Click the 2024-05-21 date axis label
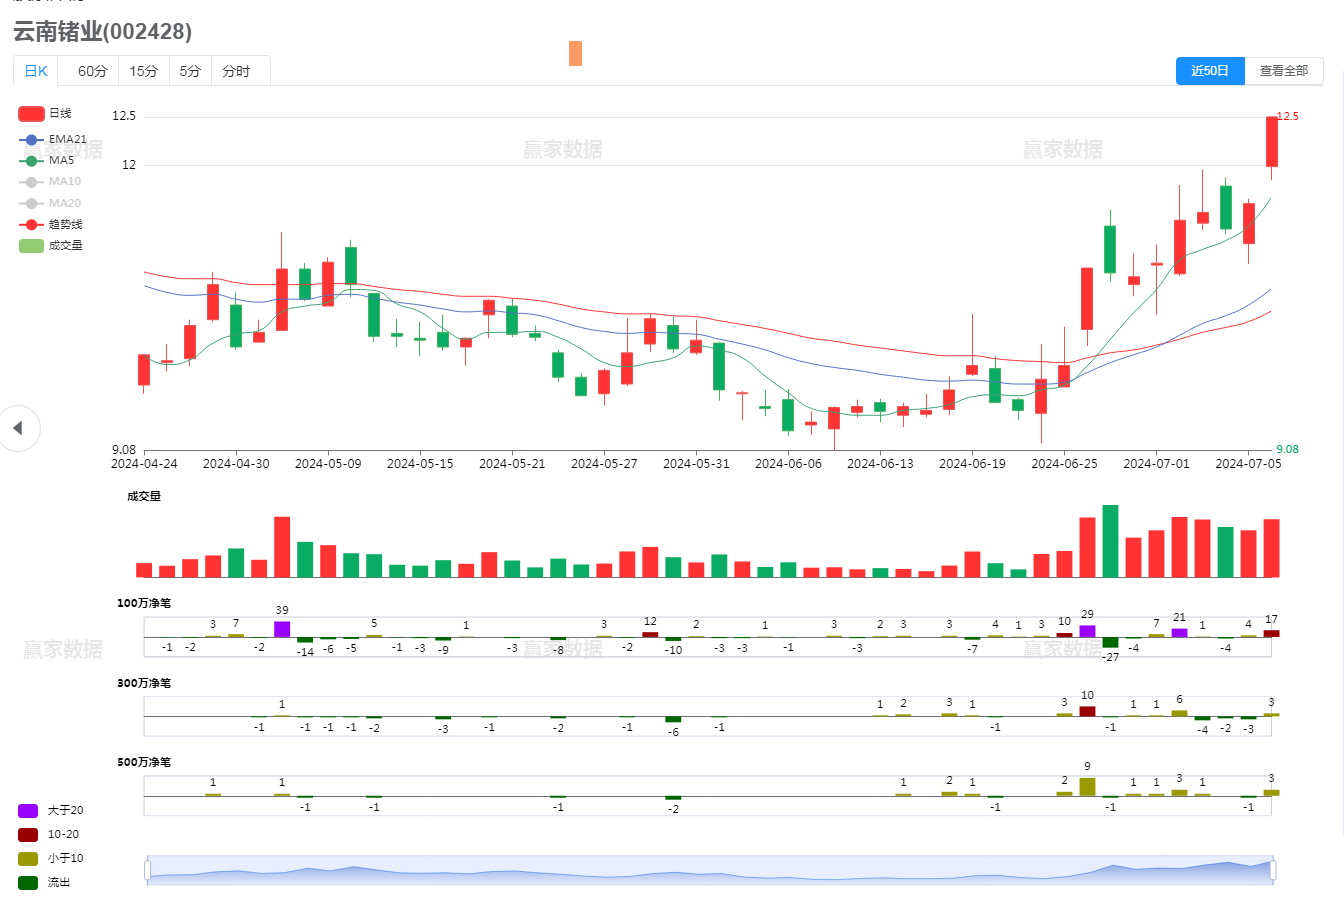1344x918 pixels. [x=512, y=464]
